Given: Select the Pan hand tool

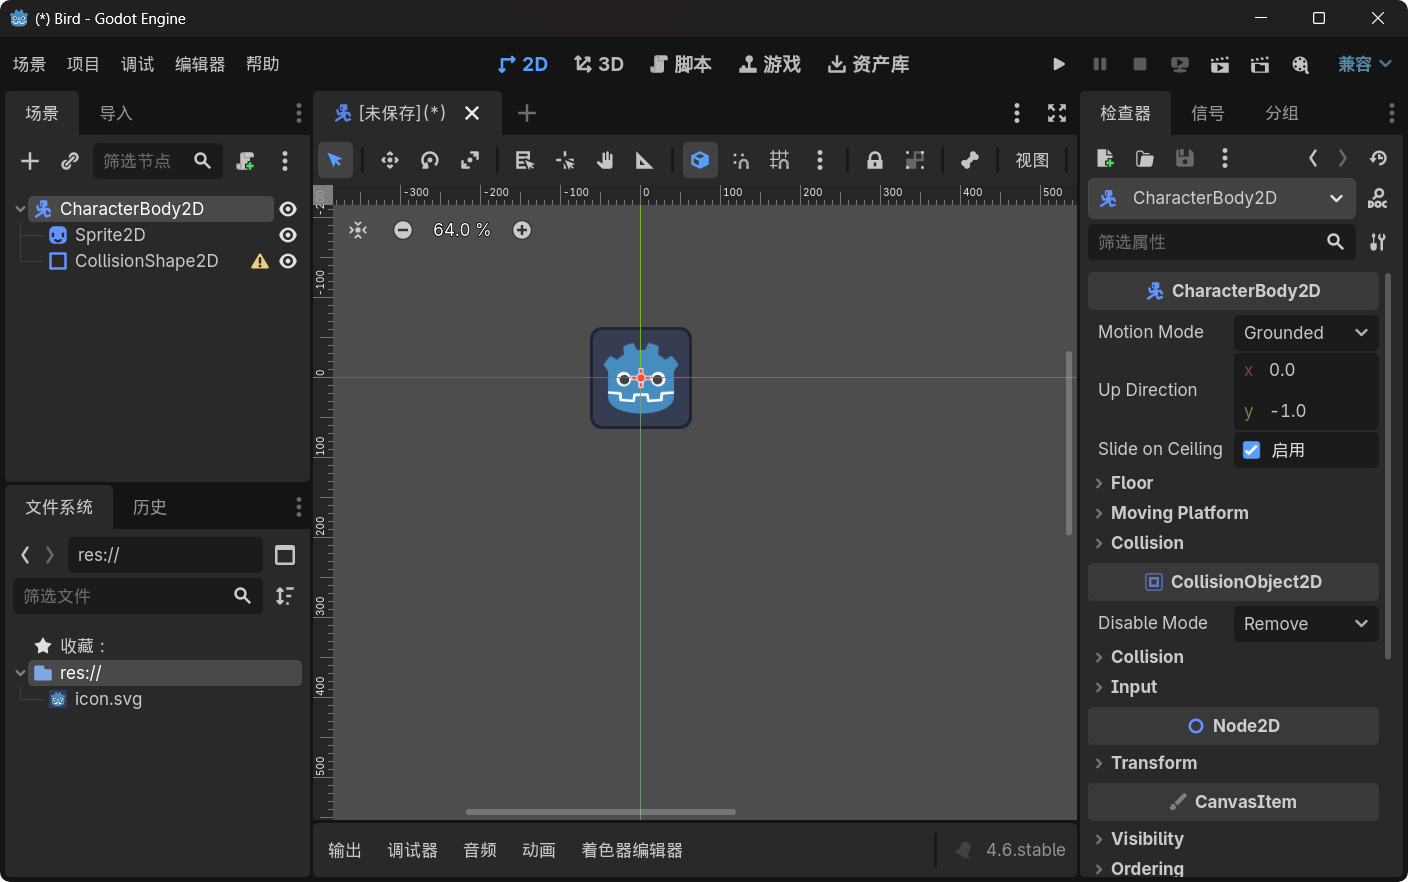Looking at the screenshot, I should [x=605, y=160].
